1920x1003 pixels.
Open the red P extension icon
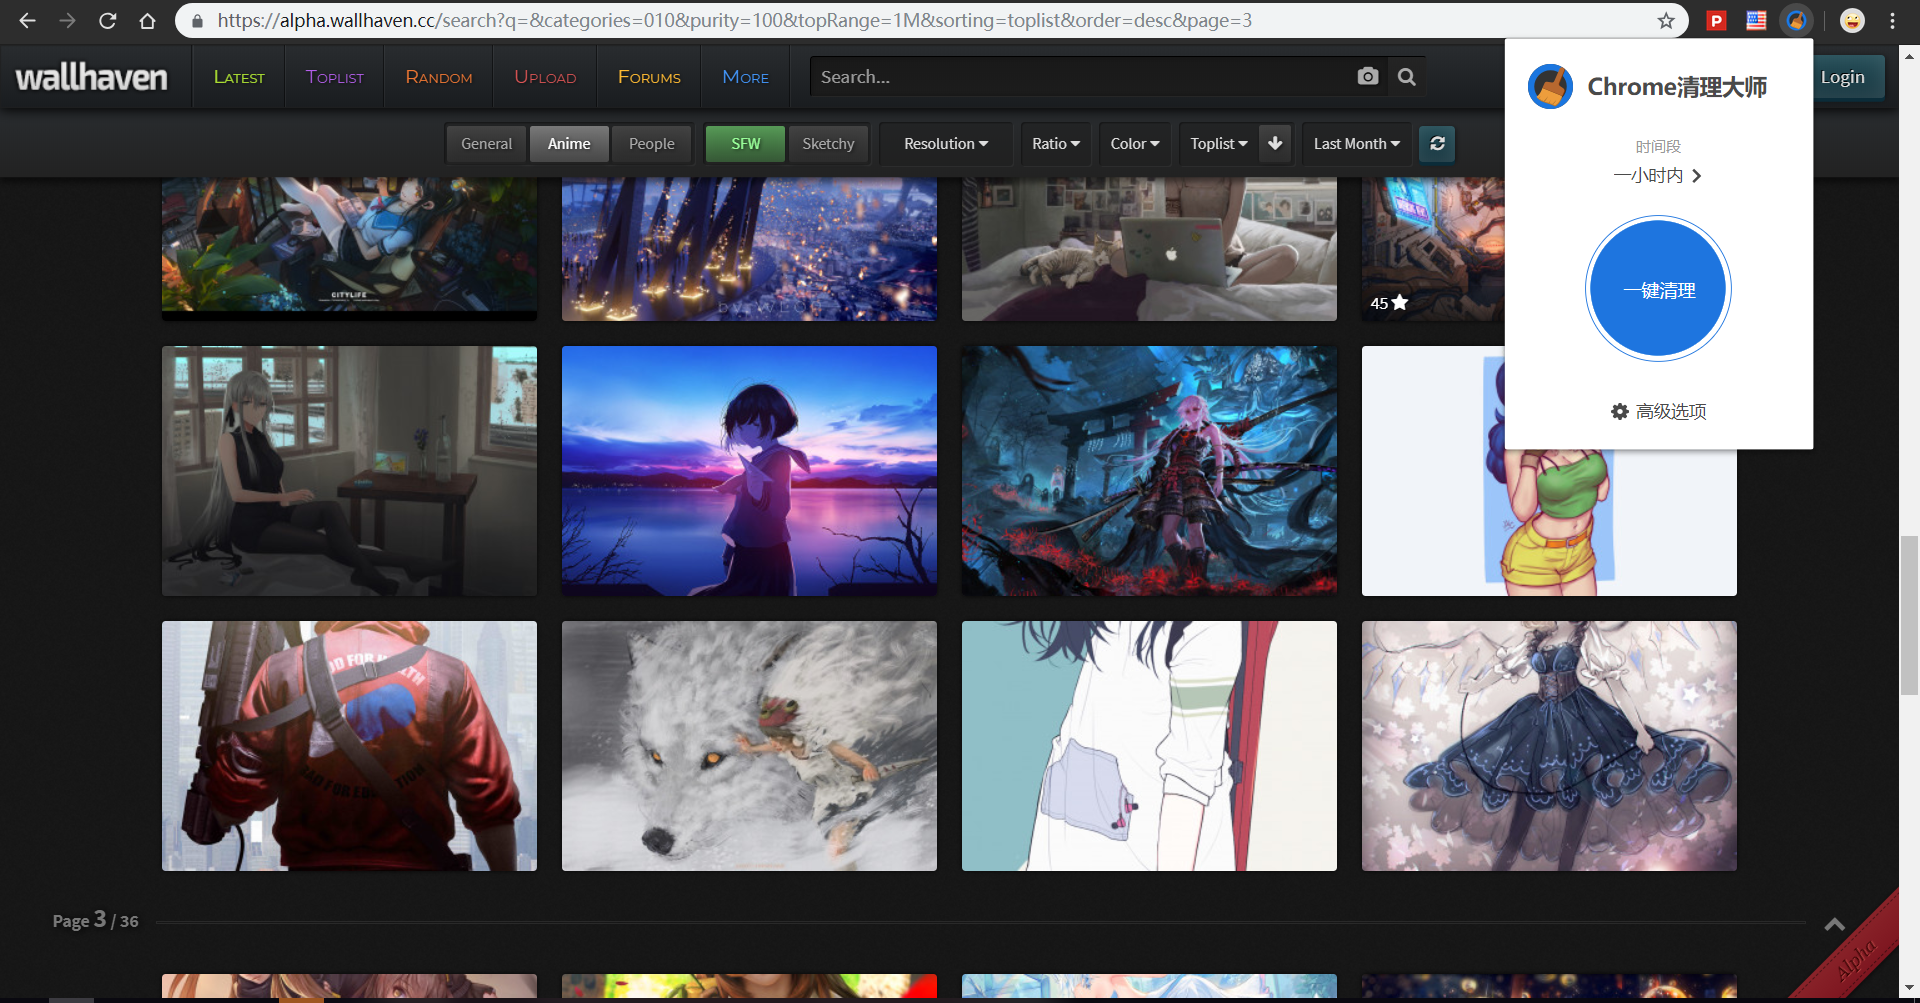1717,20
